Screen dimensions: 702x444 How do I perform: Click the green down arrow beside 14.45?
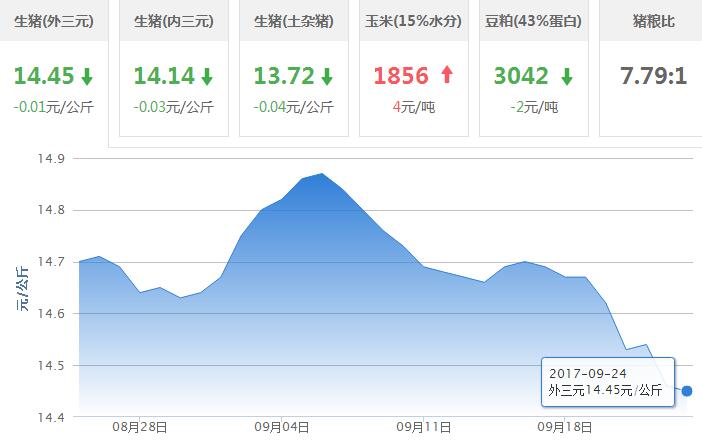point(88,76)
